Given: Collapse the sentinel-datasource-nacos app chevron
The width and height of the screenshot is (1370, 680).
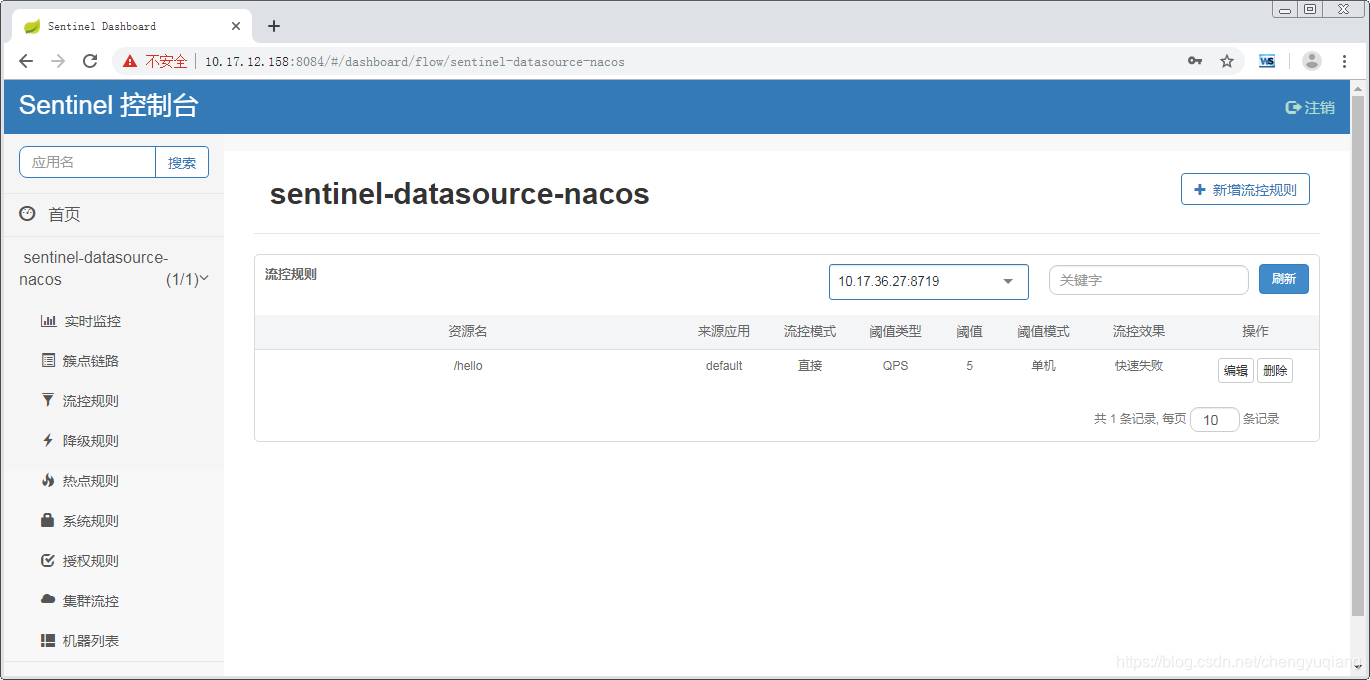Looking at the screenshot, I should pyautogui.click(x=204, y=279).
